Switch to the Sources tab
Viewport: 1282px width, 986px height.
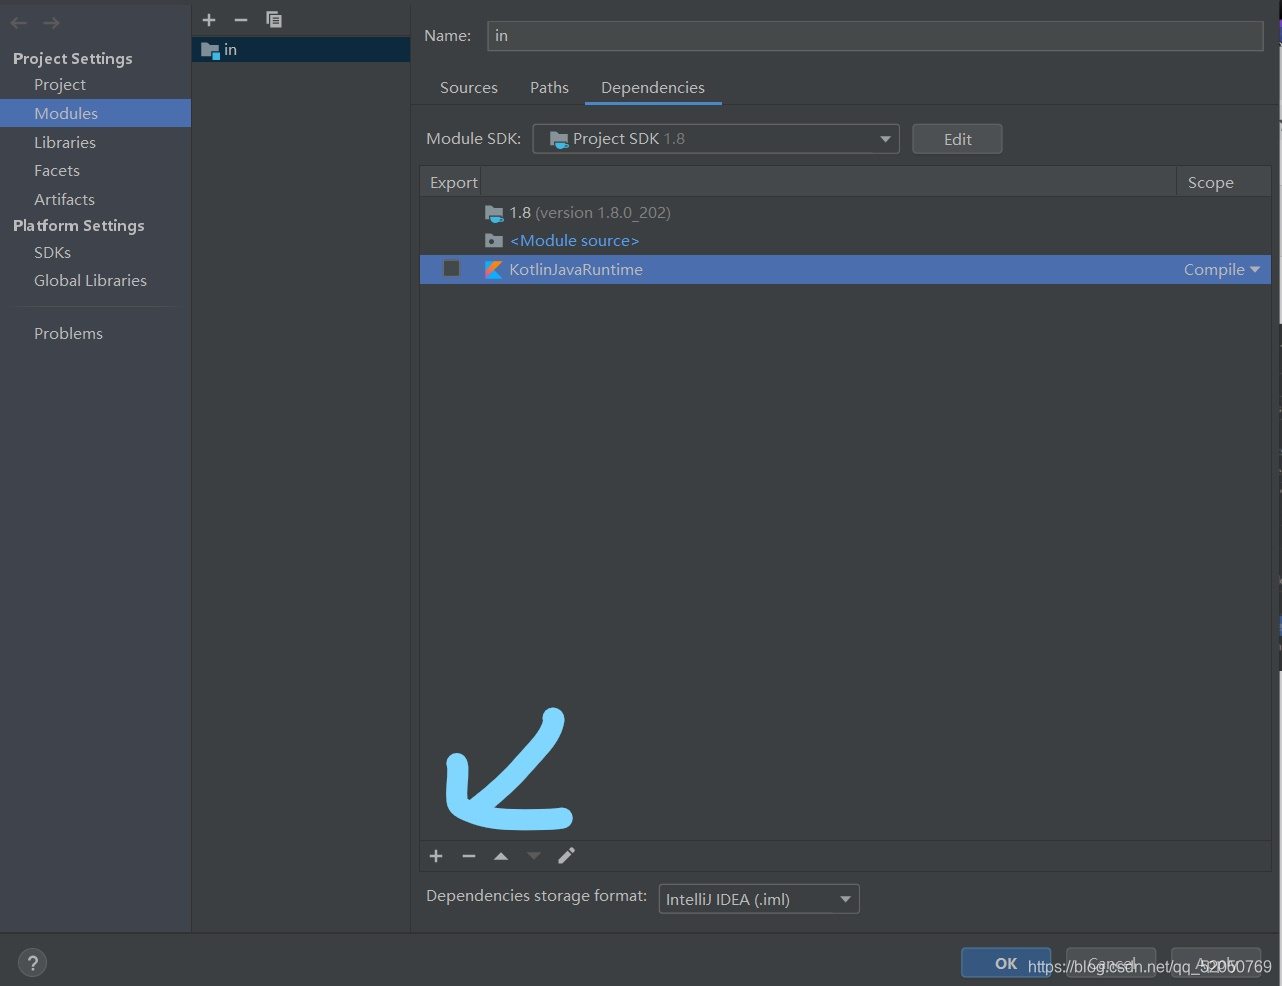[469, 88]
